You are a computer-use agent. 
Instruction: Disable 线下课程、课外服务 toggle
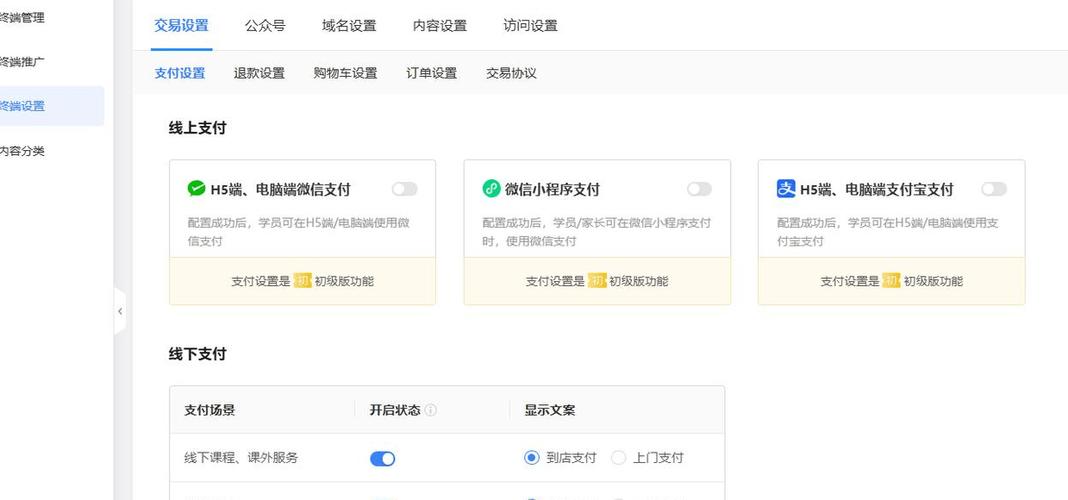[x=383, y=458]
